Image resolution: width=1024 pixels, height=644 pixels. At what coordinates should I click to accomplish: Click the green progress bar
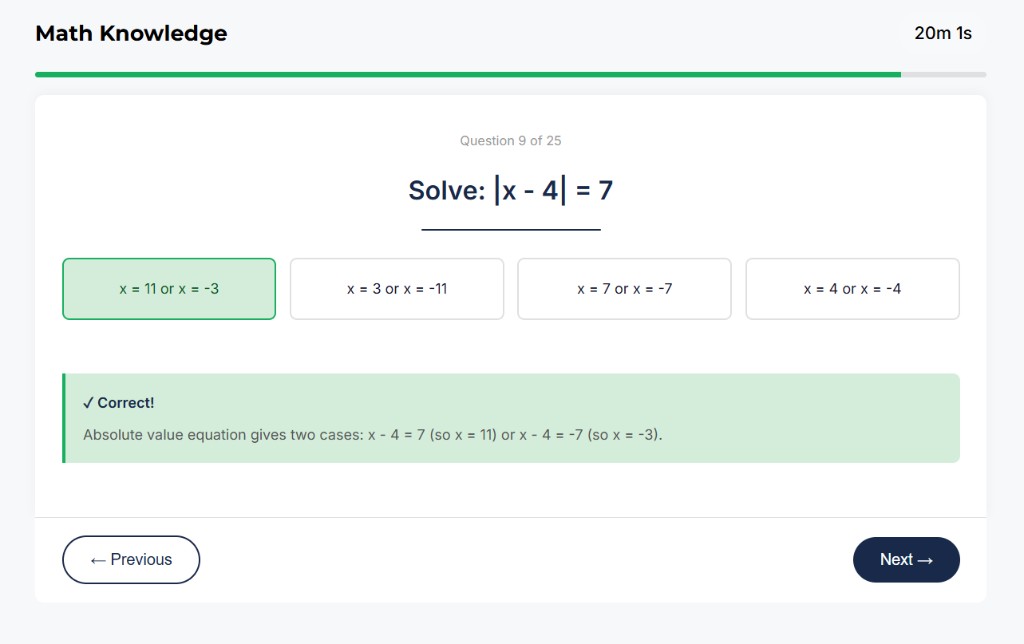[x=450, y=74]
